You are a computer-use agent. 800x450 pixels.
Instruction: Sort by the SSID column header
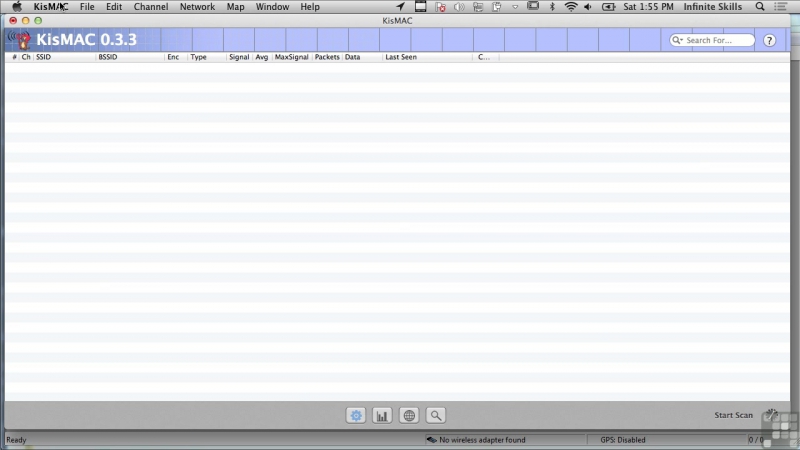tap(64, 57)
